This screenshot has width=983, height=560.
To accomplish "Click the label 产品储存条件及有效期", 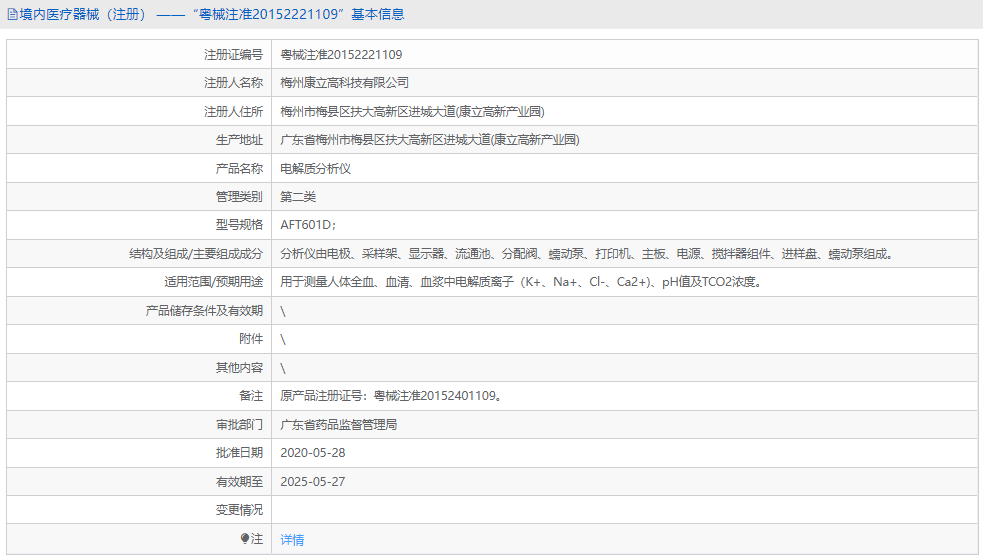I will pyautogui.click(x=204, y=311).
